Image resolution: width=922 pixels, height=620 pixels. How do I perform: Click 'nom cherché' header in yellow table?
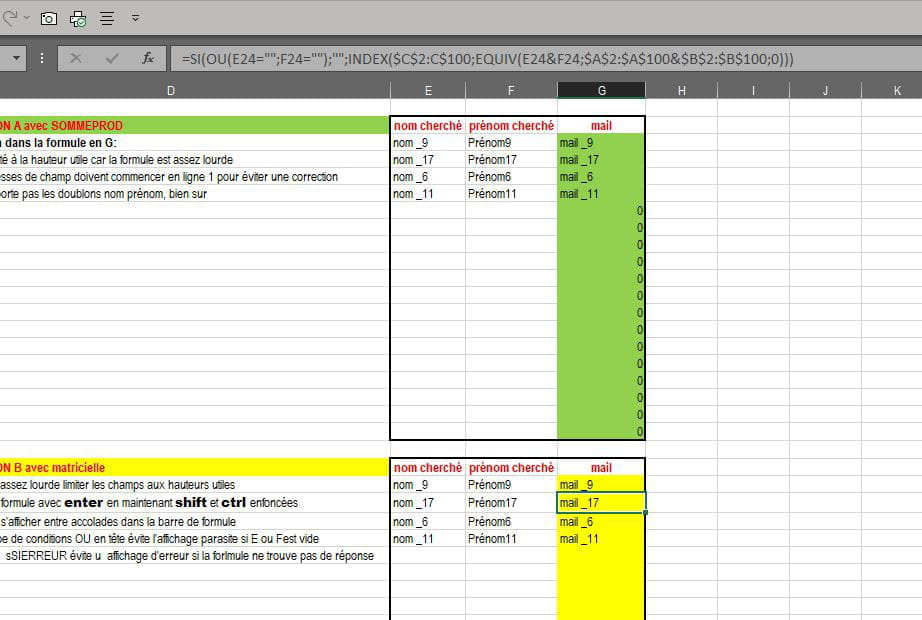click(x=427, y=468)
